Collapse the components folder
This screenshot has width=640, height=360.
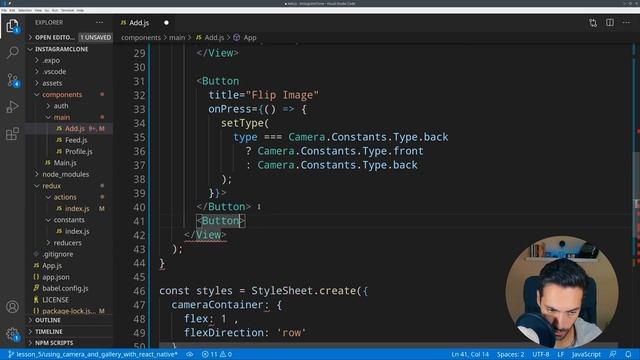(x=70, y=94)
